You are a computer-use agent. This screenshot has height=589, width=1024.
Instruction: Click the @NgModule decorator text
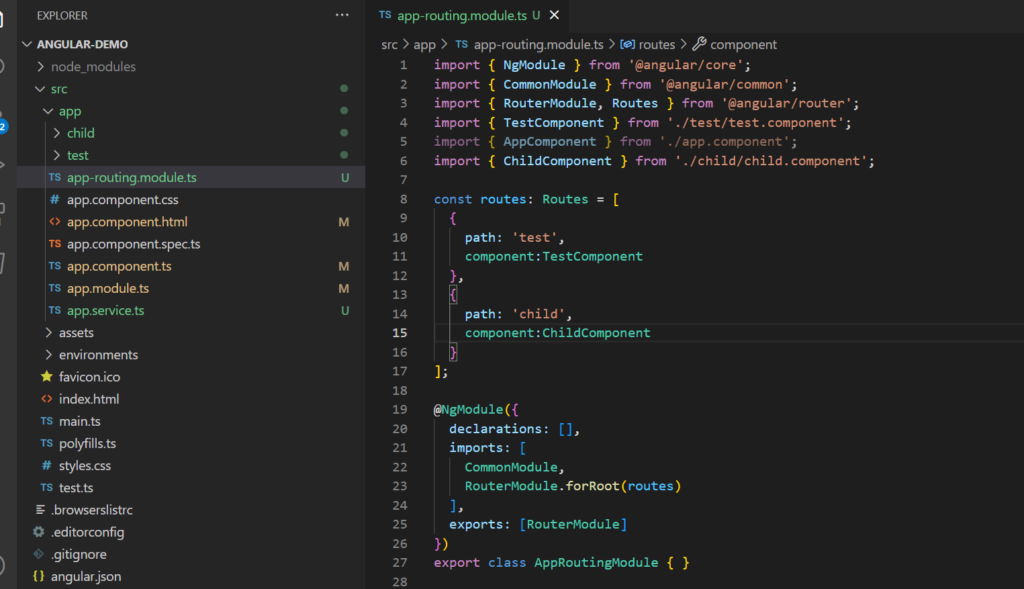468,409
